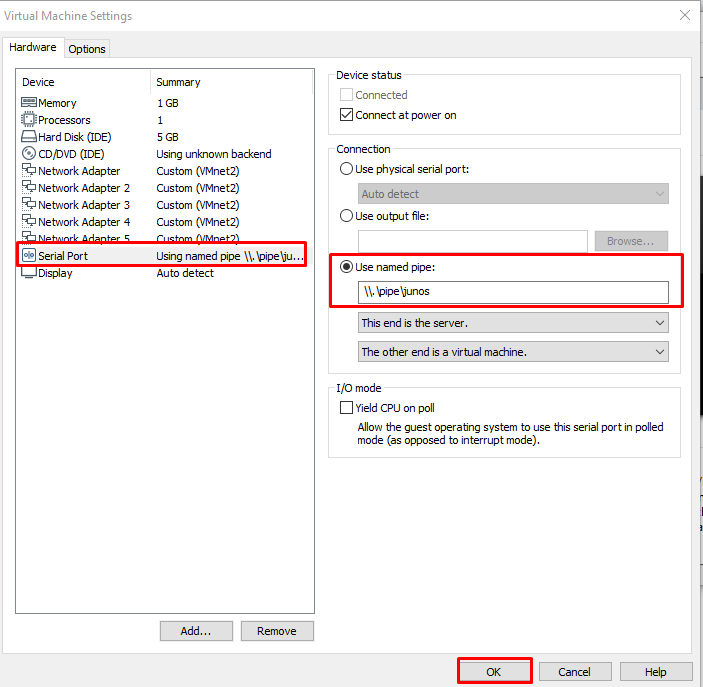Click the Hard Disk (IDE) icon
The image size is (703, 687).
[x=29, y=136]
